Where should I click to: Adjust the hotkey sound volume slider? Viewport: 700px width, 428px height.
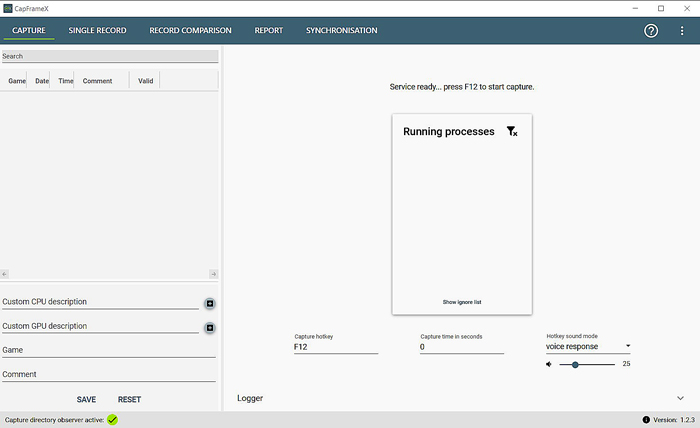(x=587, y=365)
